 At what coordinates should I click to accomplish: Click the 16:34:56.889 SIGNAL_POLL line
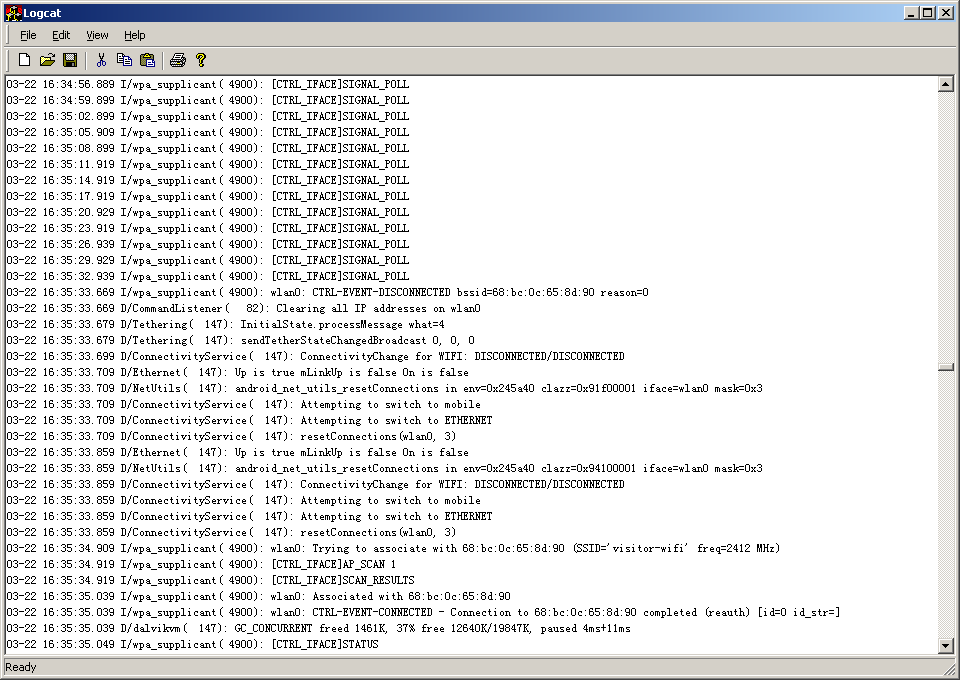click(x=208, y=84)
